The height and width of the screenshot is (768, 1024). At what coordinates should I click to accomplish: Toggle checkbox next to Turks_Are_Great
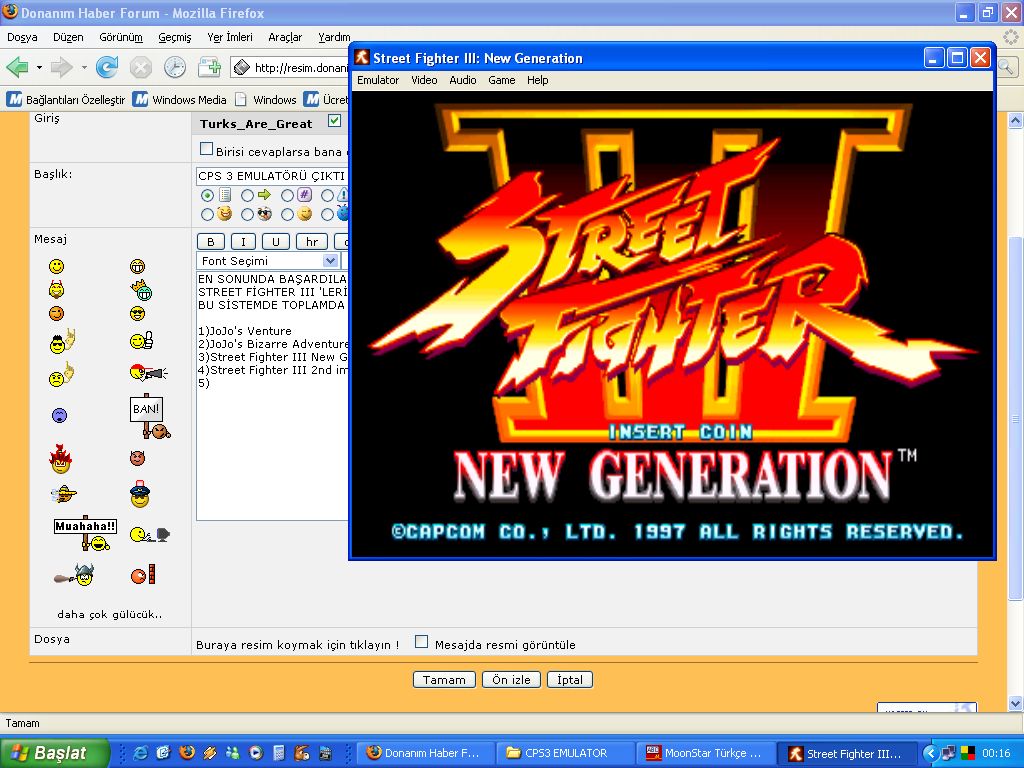[334, 121]
